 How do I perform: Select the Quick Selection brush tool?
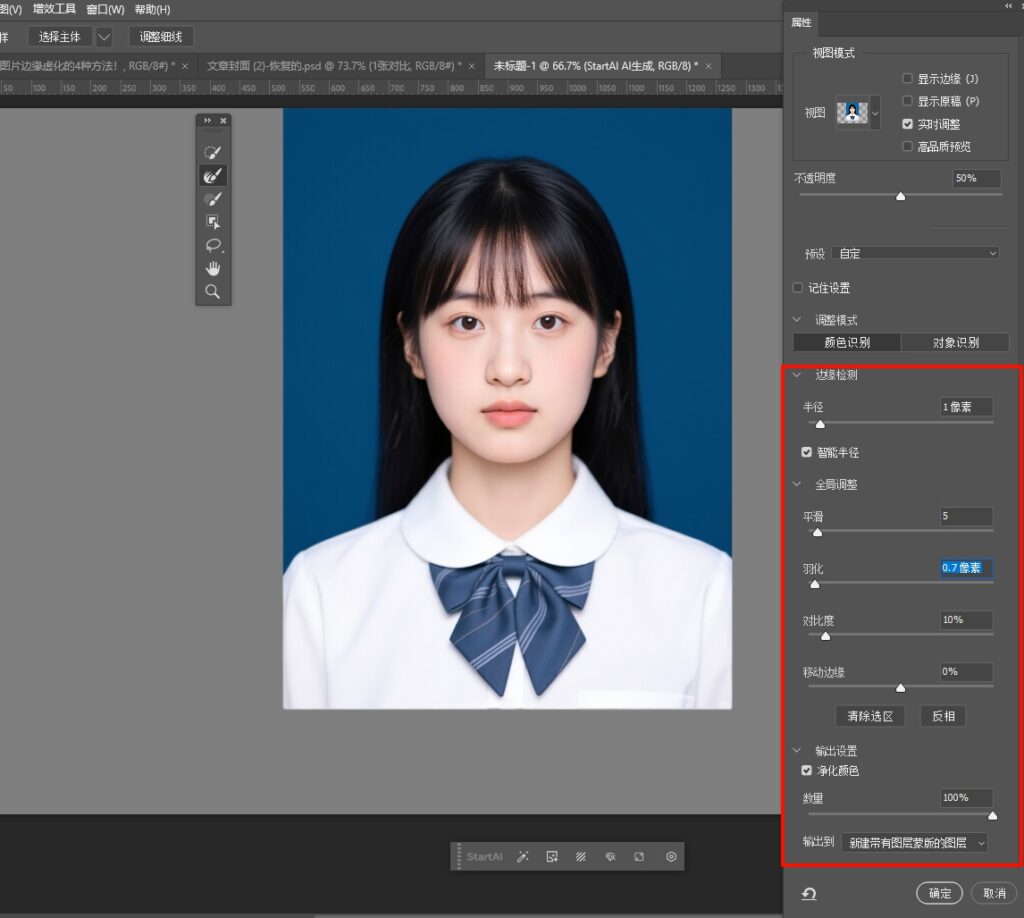[x=212, y=152]
